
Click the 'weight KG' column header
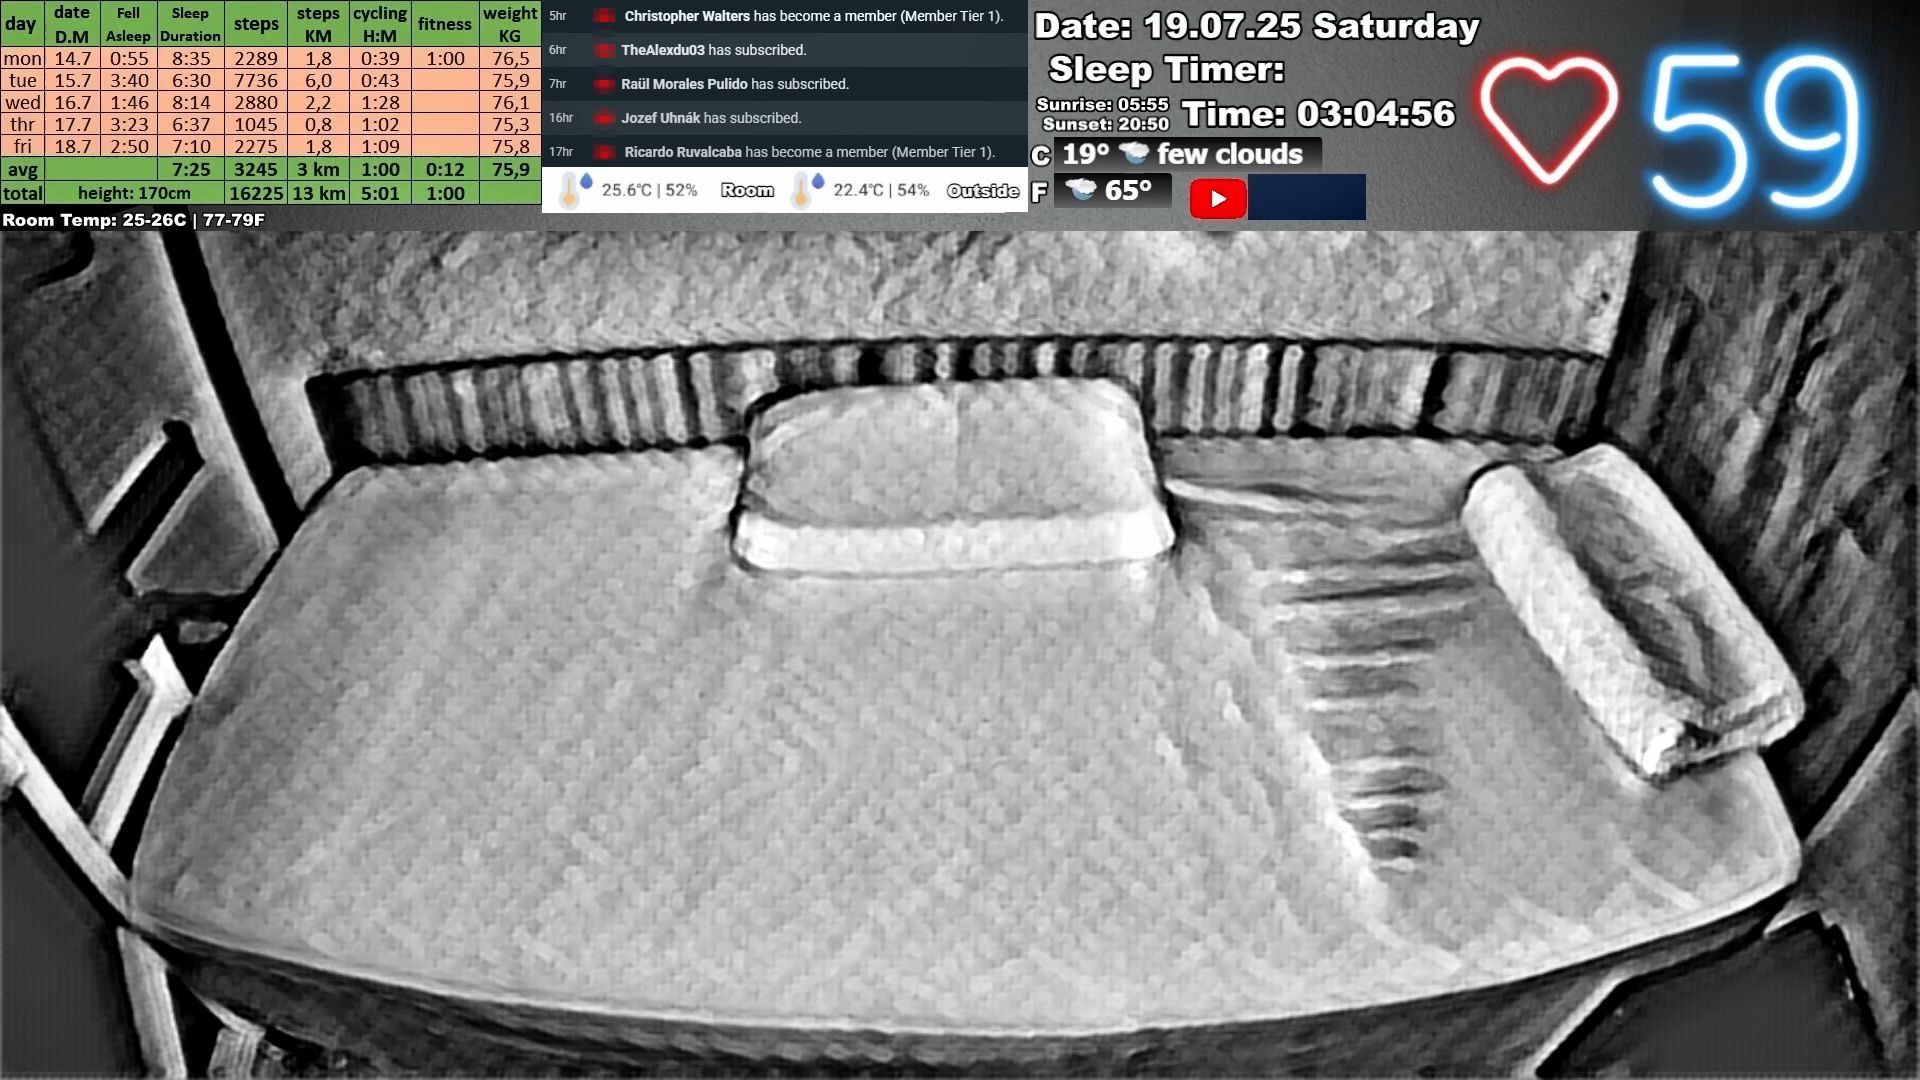(510, 24)
